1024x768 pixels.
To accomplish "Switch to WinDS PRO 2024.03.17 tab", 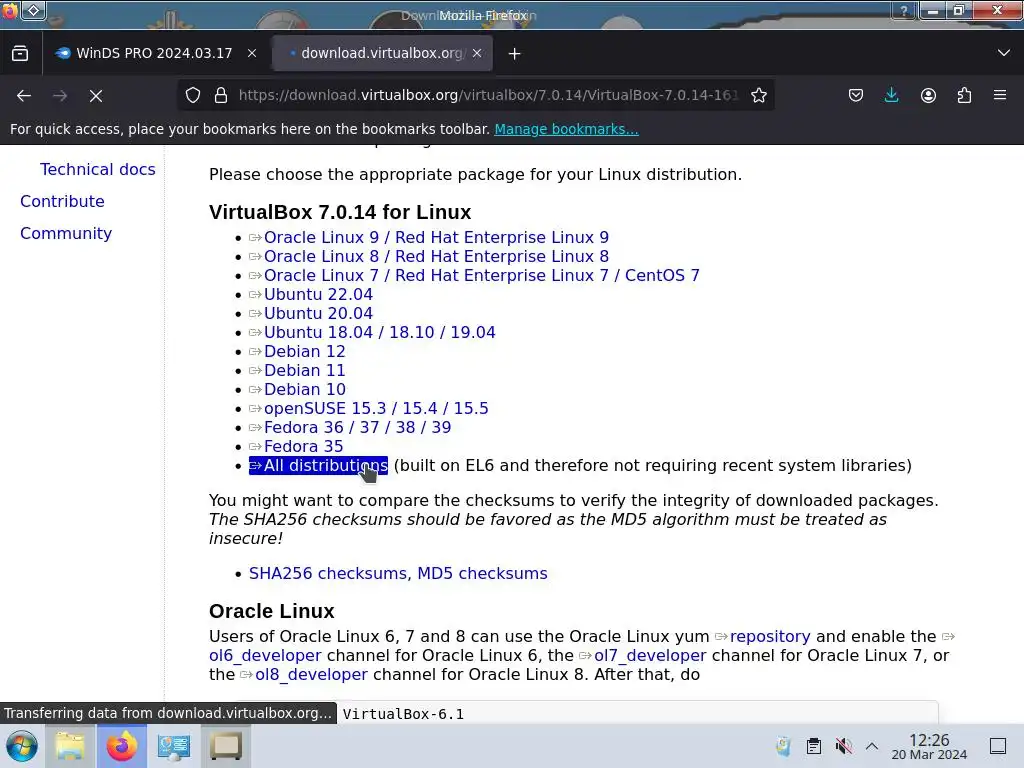I will point(155,54).
